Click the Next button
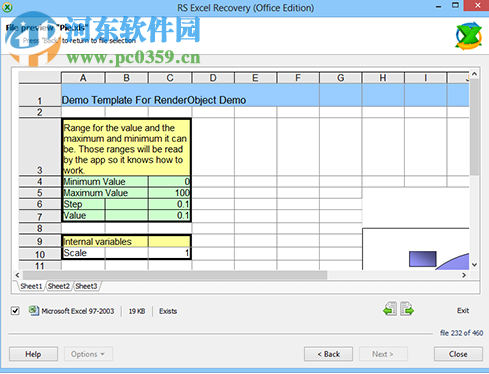Screen dimensions: 489x374 point(383,354)
